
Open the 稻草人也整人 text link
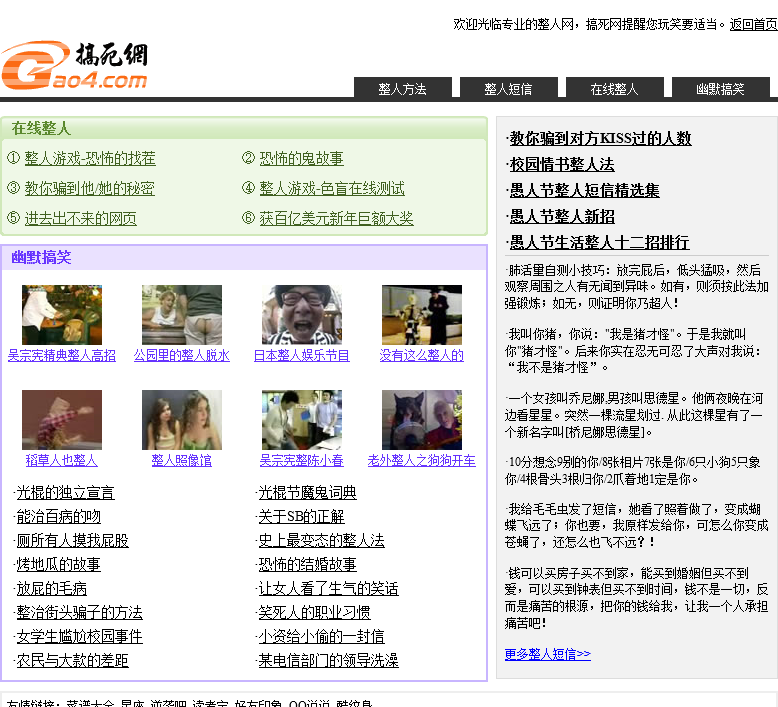62,460
